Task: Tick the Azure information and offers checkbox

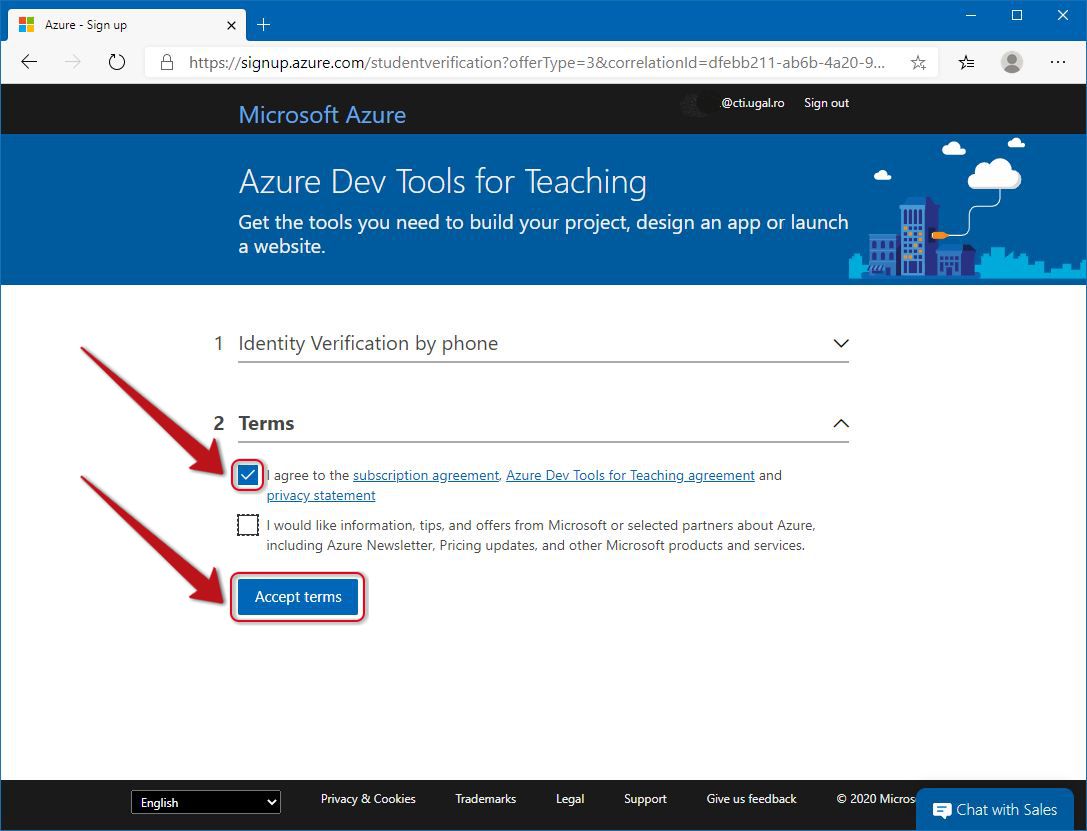Action: click(x=247, y=525)
